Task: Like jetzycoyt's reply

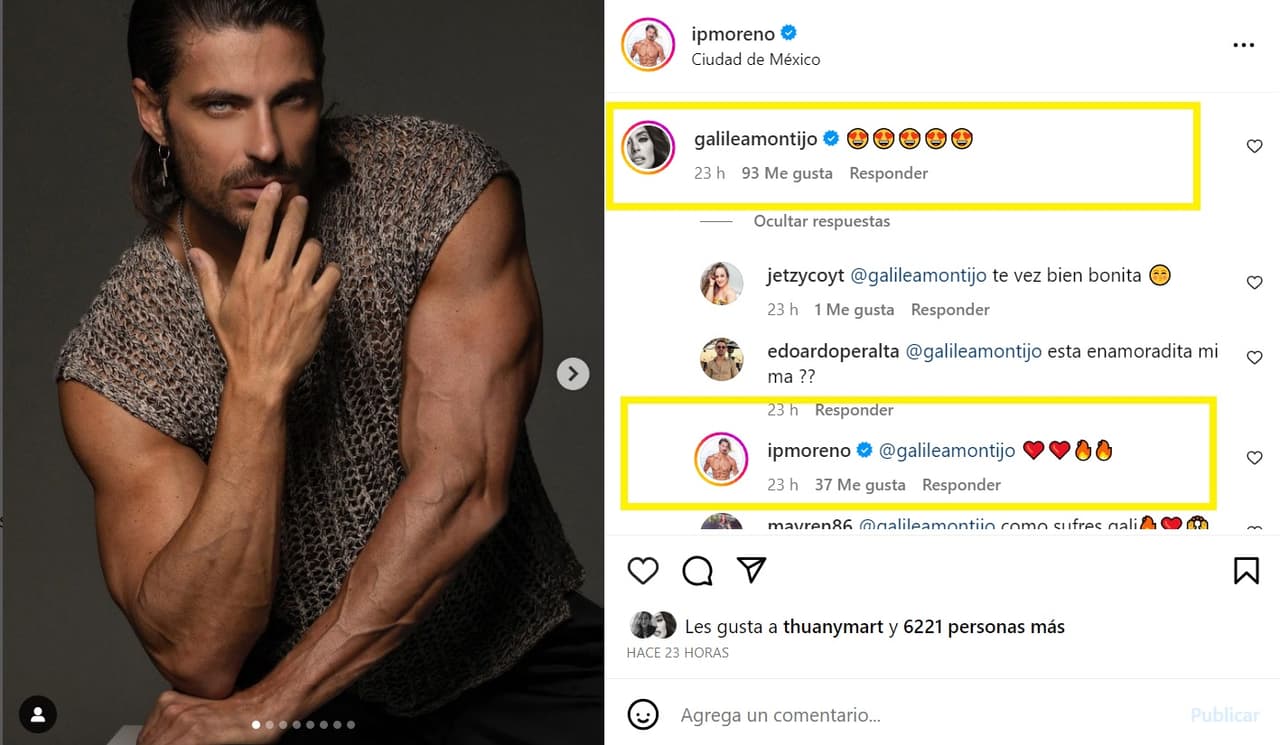Action: click(1254, 283)
